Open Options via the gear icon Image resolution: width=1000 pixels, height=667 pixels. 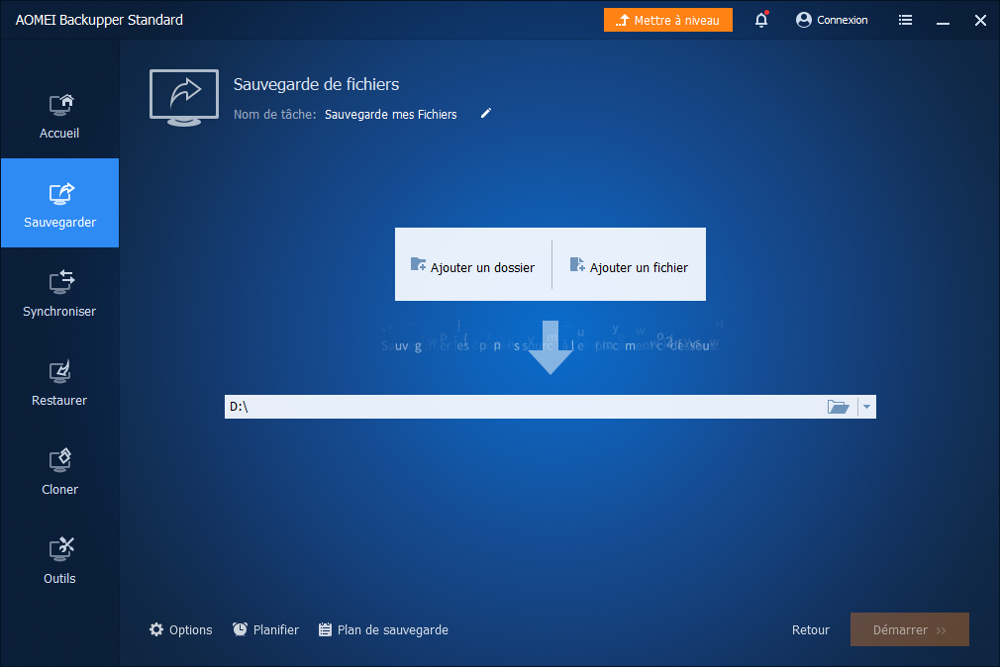[156, 630]
